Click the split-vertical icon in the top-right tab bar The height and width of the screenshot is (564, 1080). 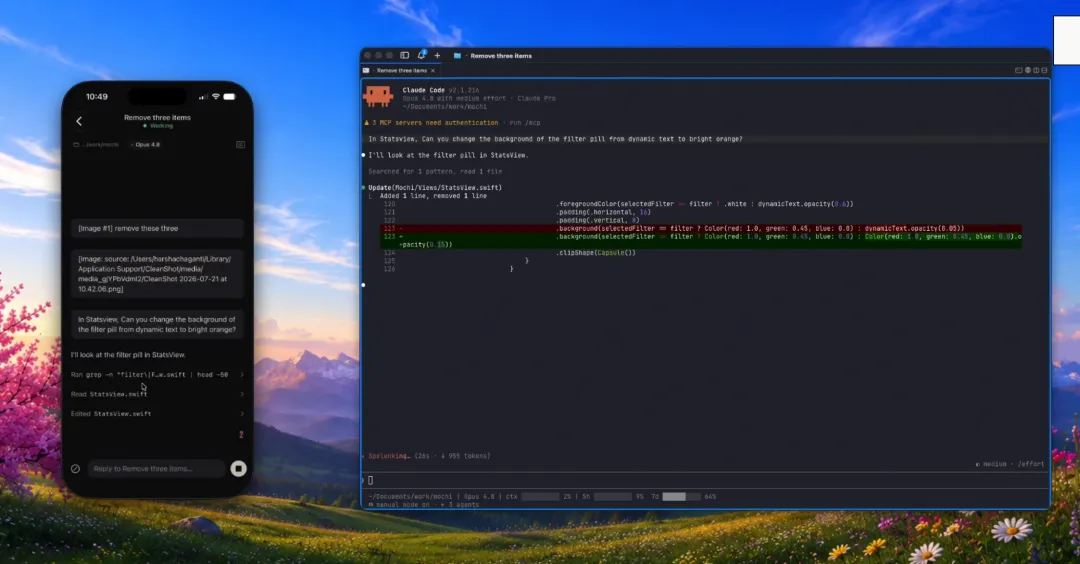pyautogui.click(x=1036, y=70)
